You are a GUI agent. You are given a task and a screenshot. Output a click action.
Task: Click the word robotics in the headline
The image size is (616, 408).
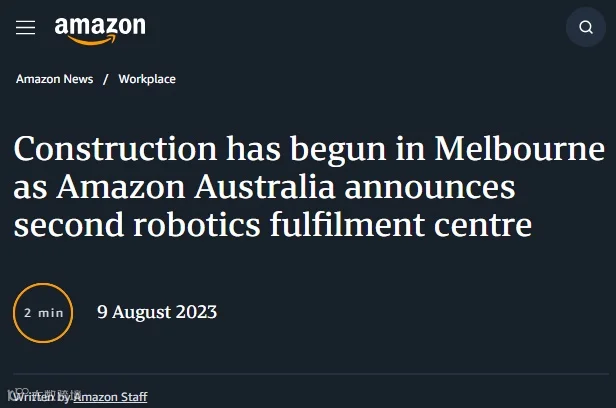197,224
